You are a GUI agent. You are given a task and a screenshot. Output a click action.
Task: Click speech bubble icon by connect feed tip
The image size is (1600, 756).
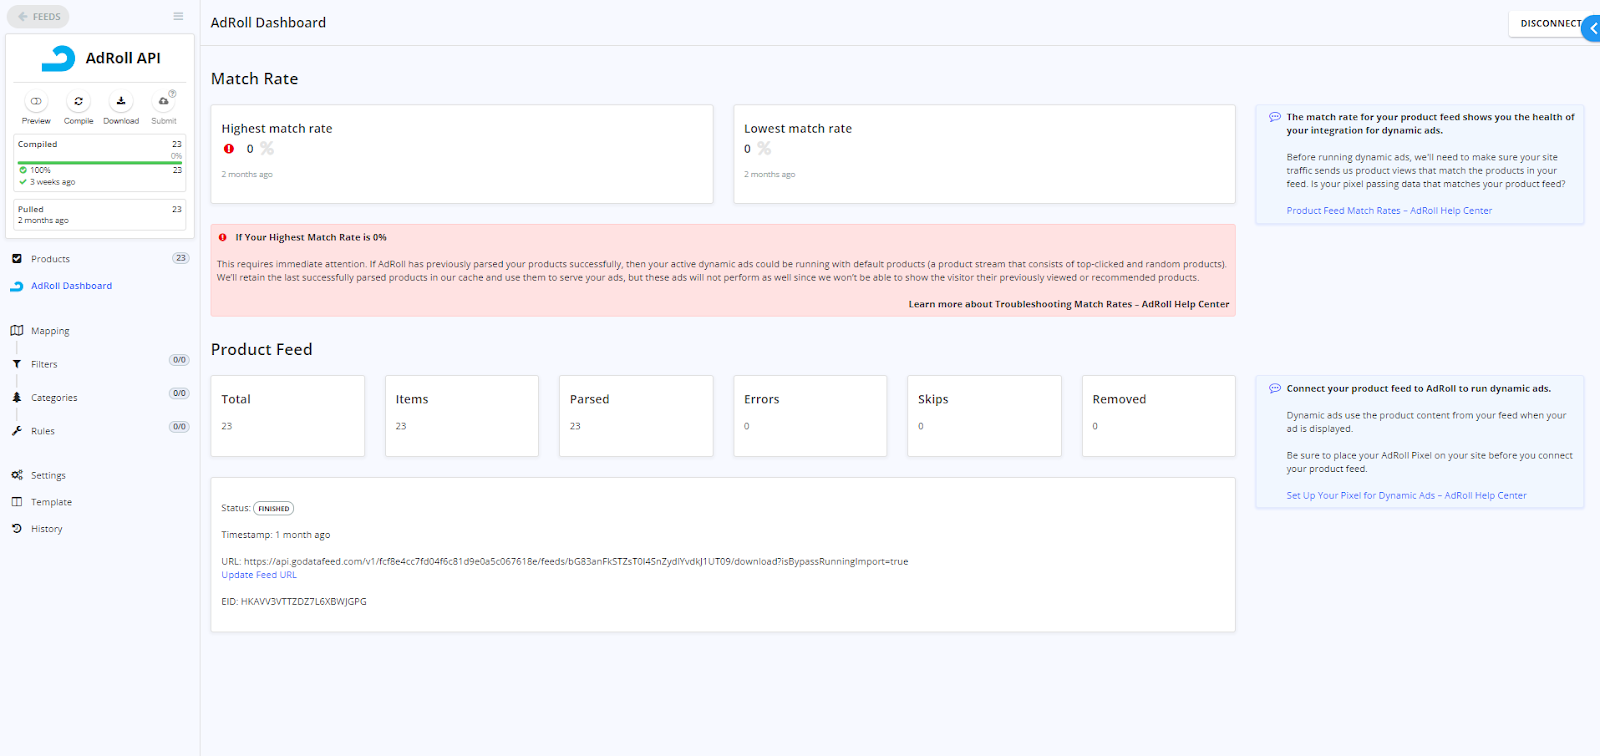click(1275, 389)
